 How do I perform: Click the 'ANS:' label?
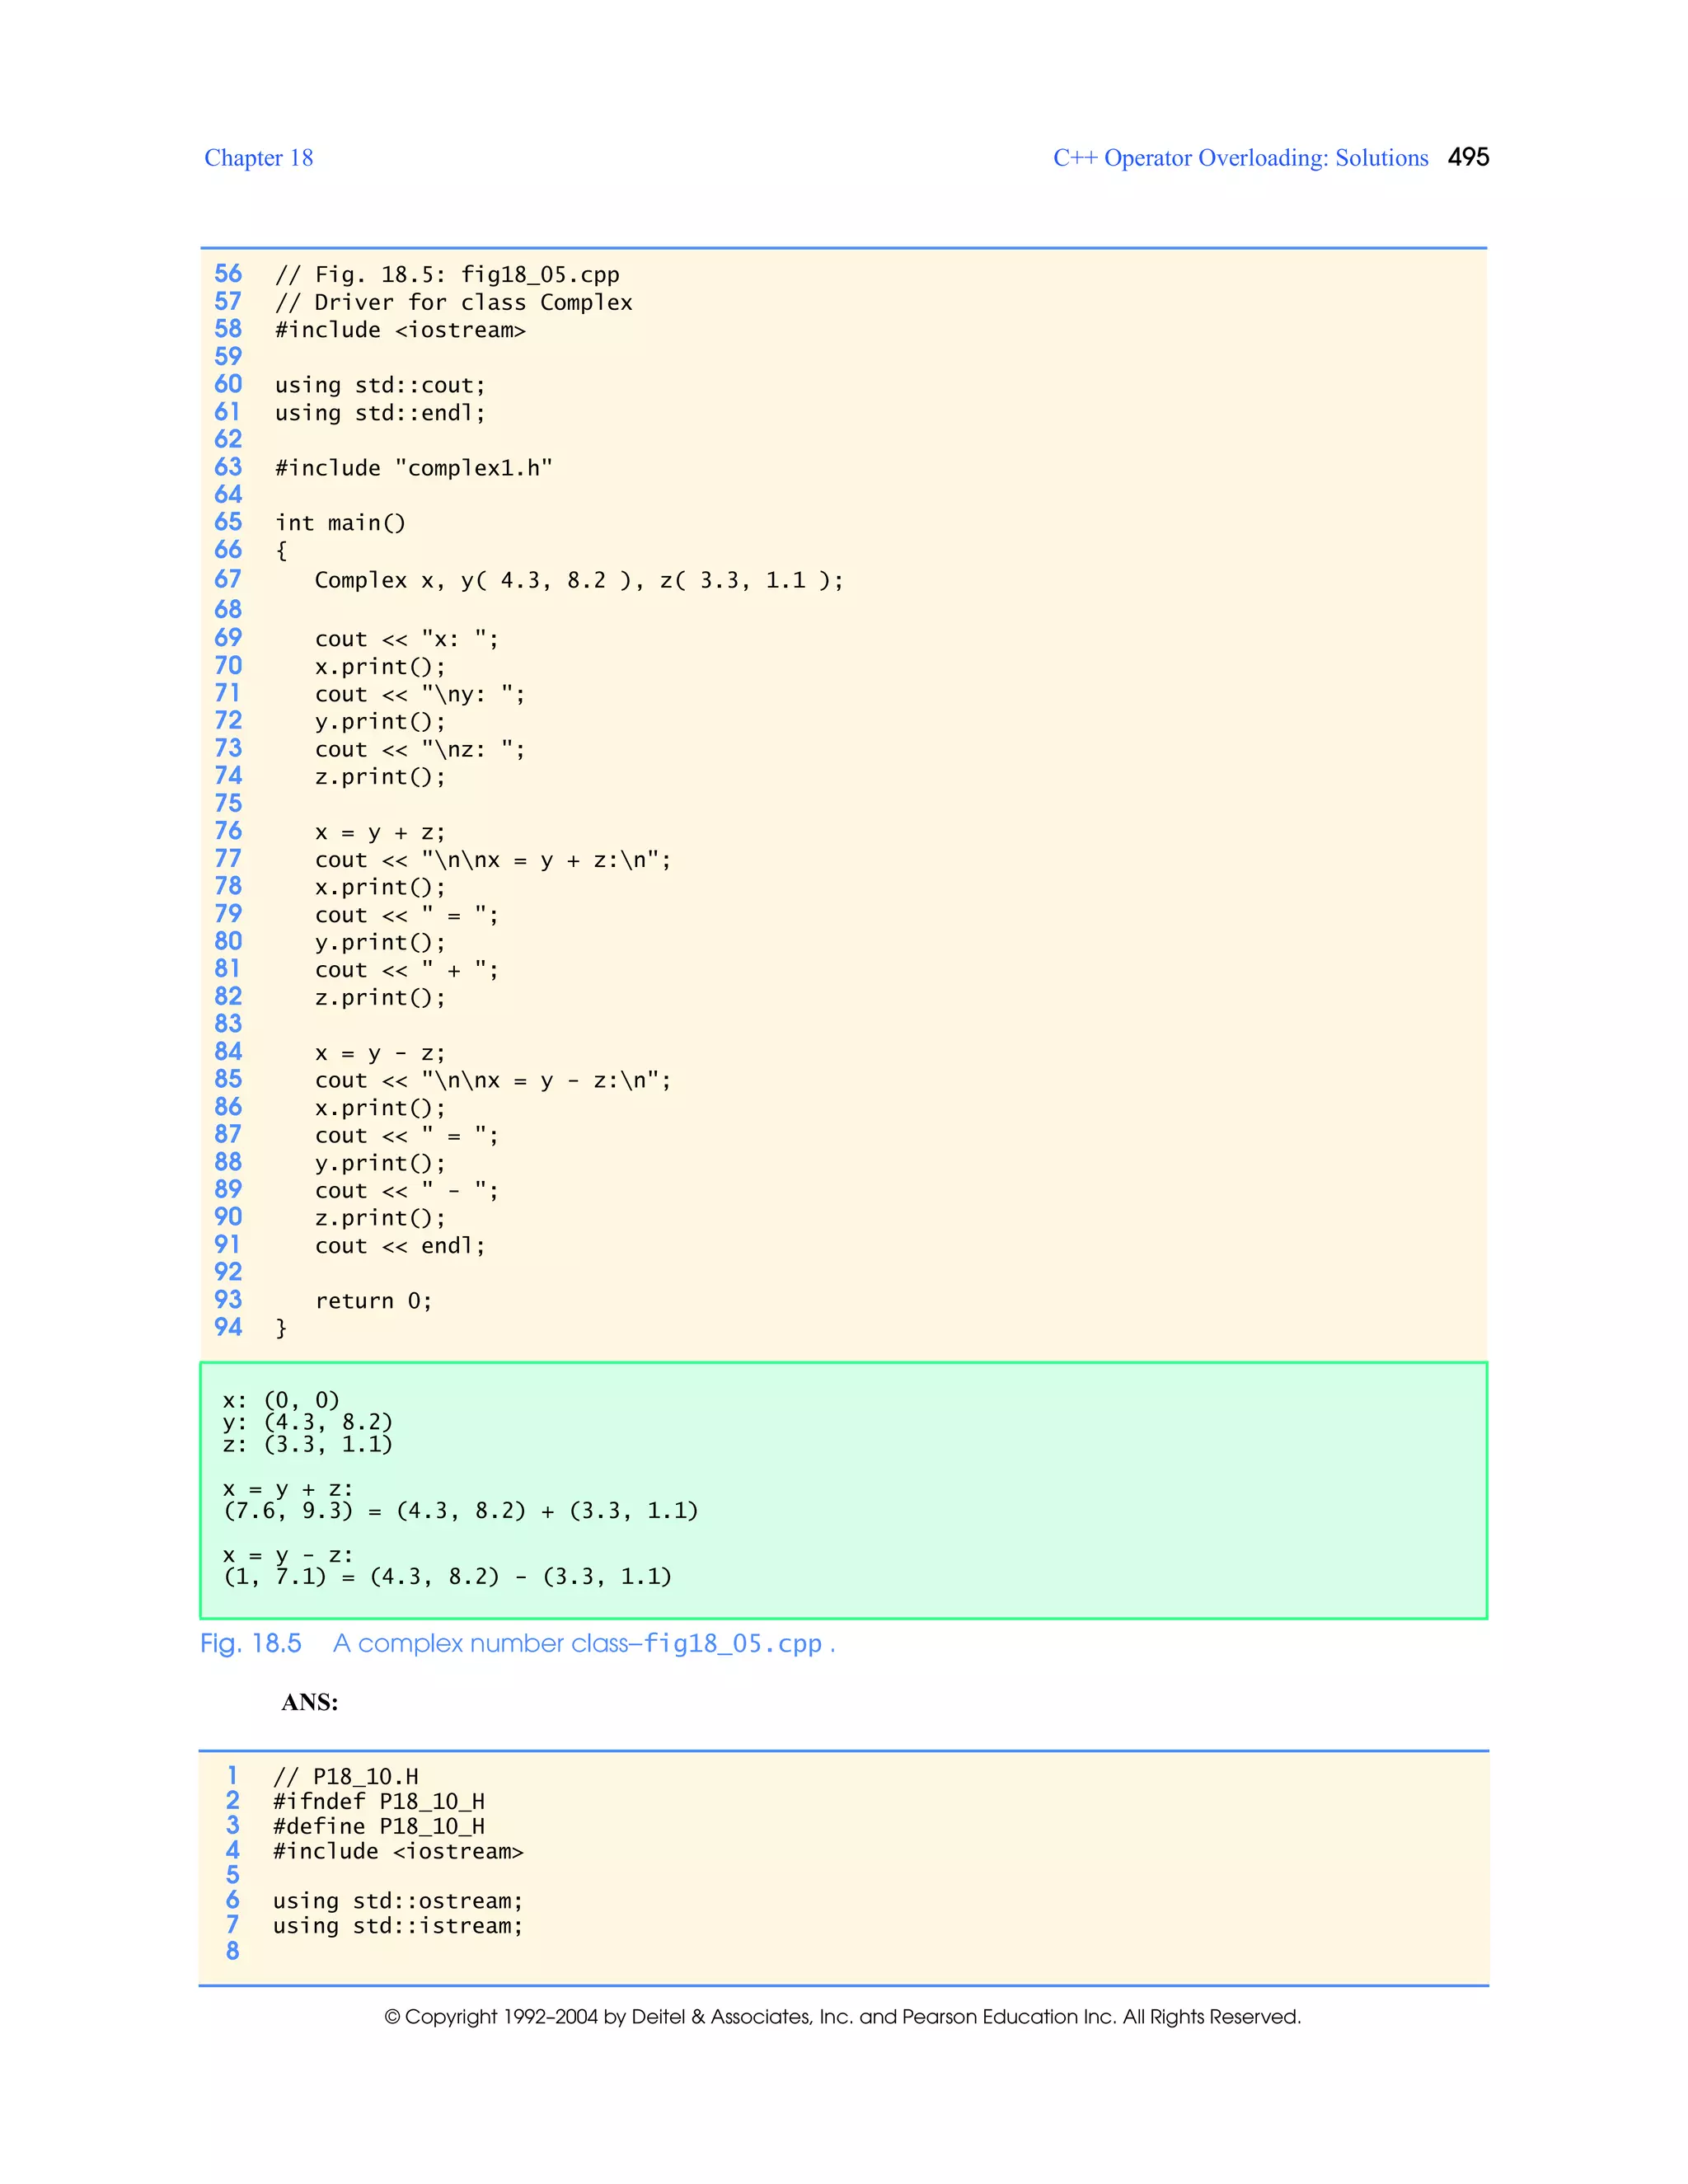(x=310, y=1703)
